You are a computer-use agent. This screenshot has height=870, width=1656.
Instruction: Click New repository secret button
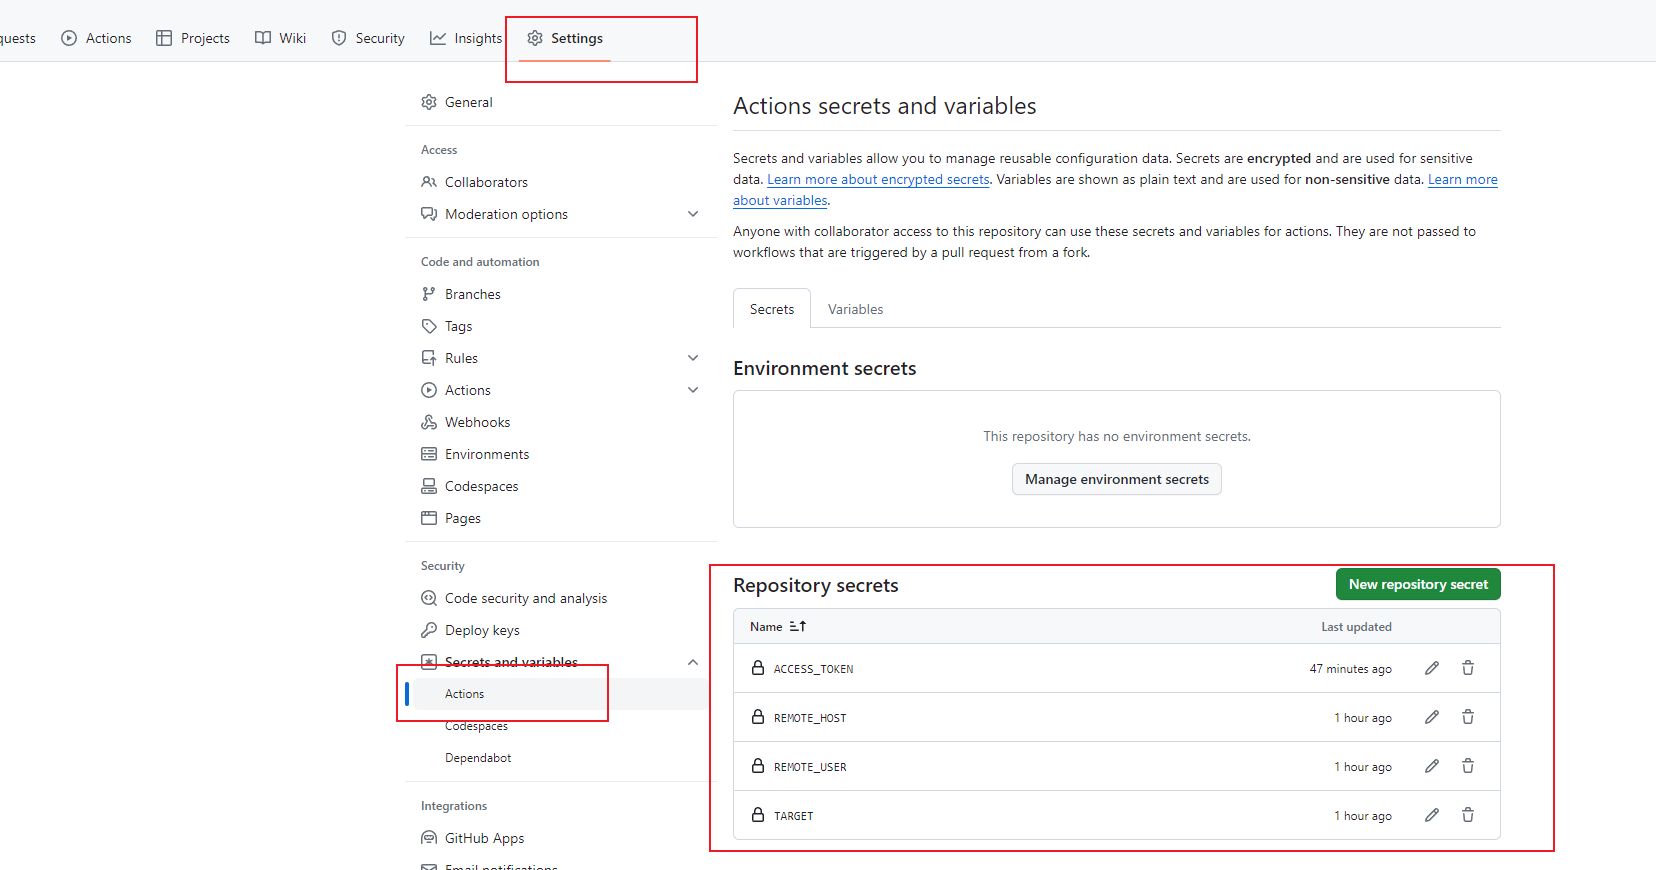1418,584
